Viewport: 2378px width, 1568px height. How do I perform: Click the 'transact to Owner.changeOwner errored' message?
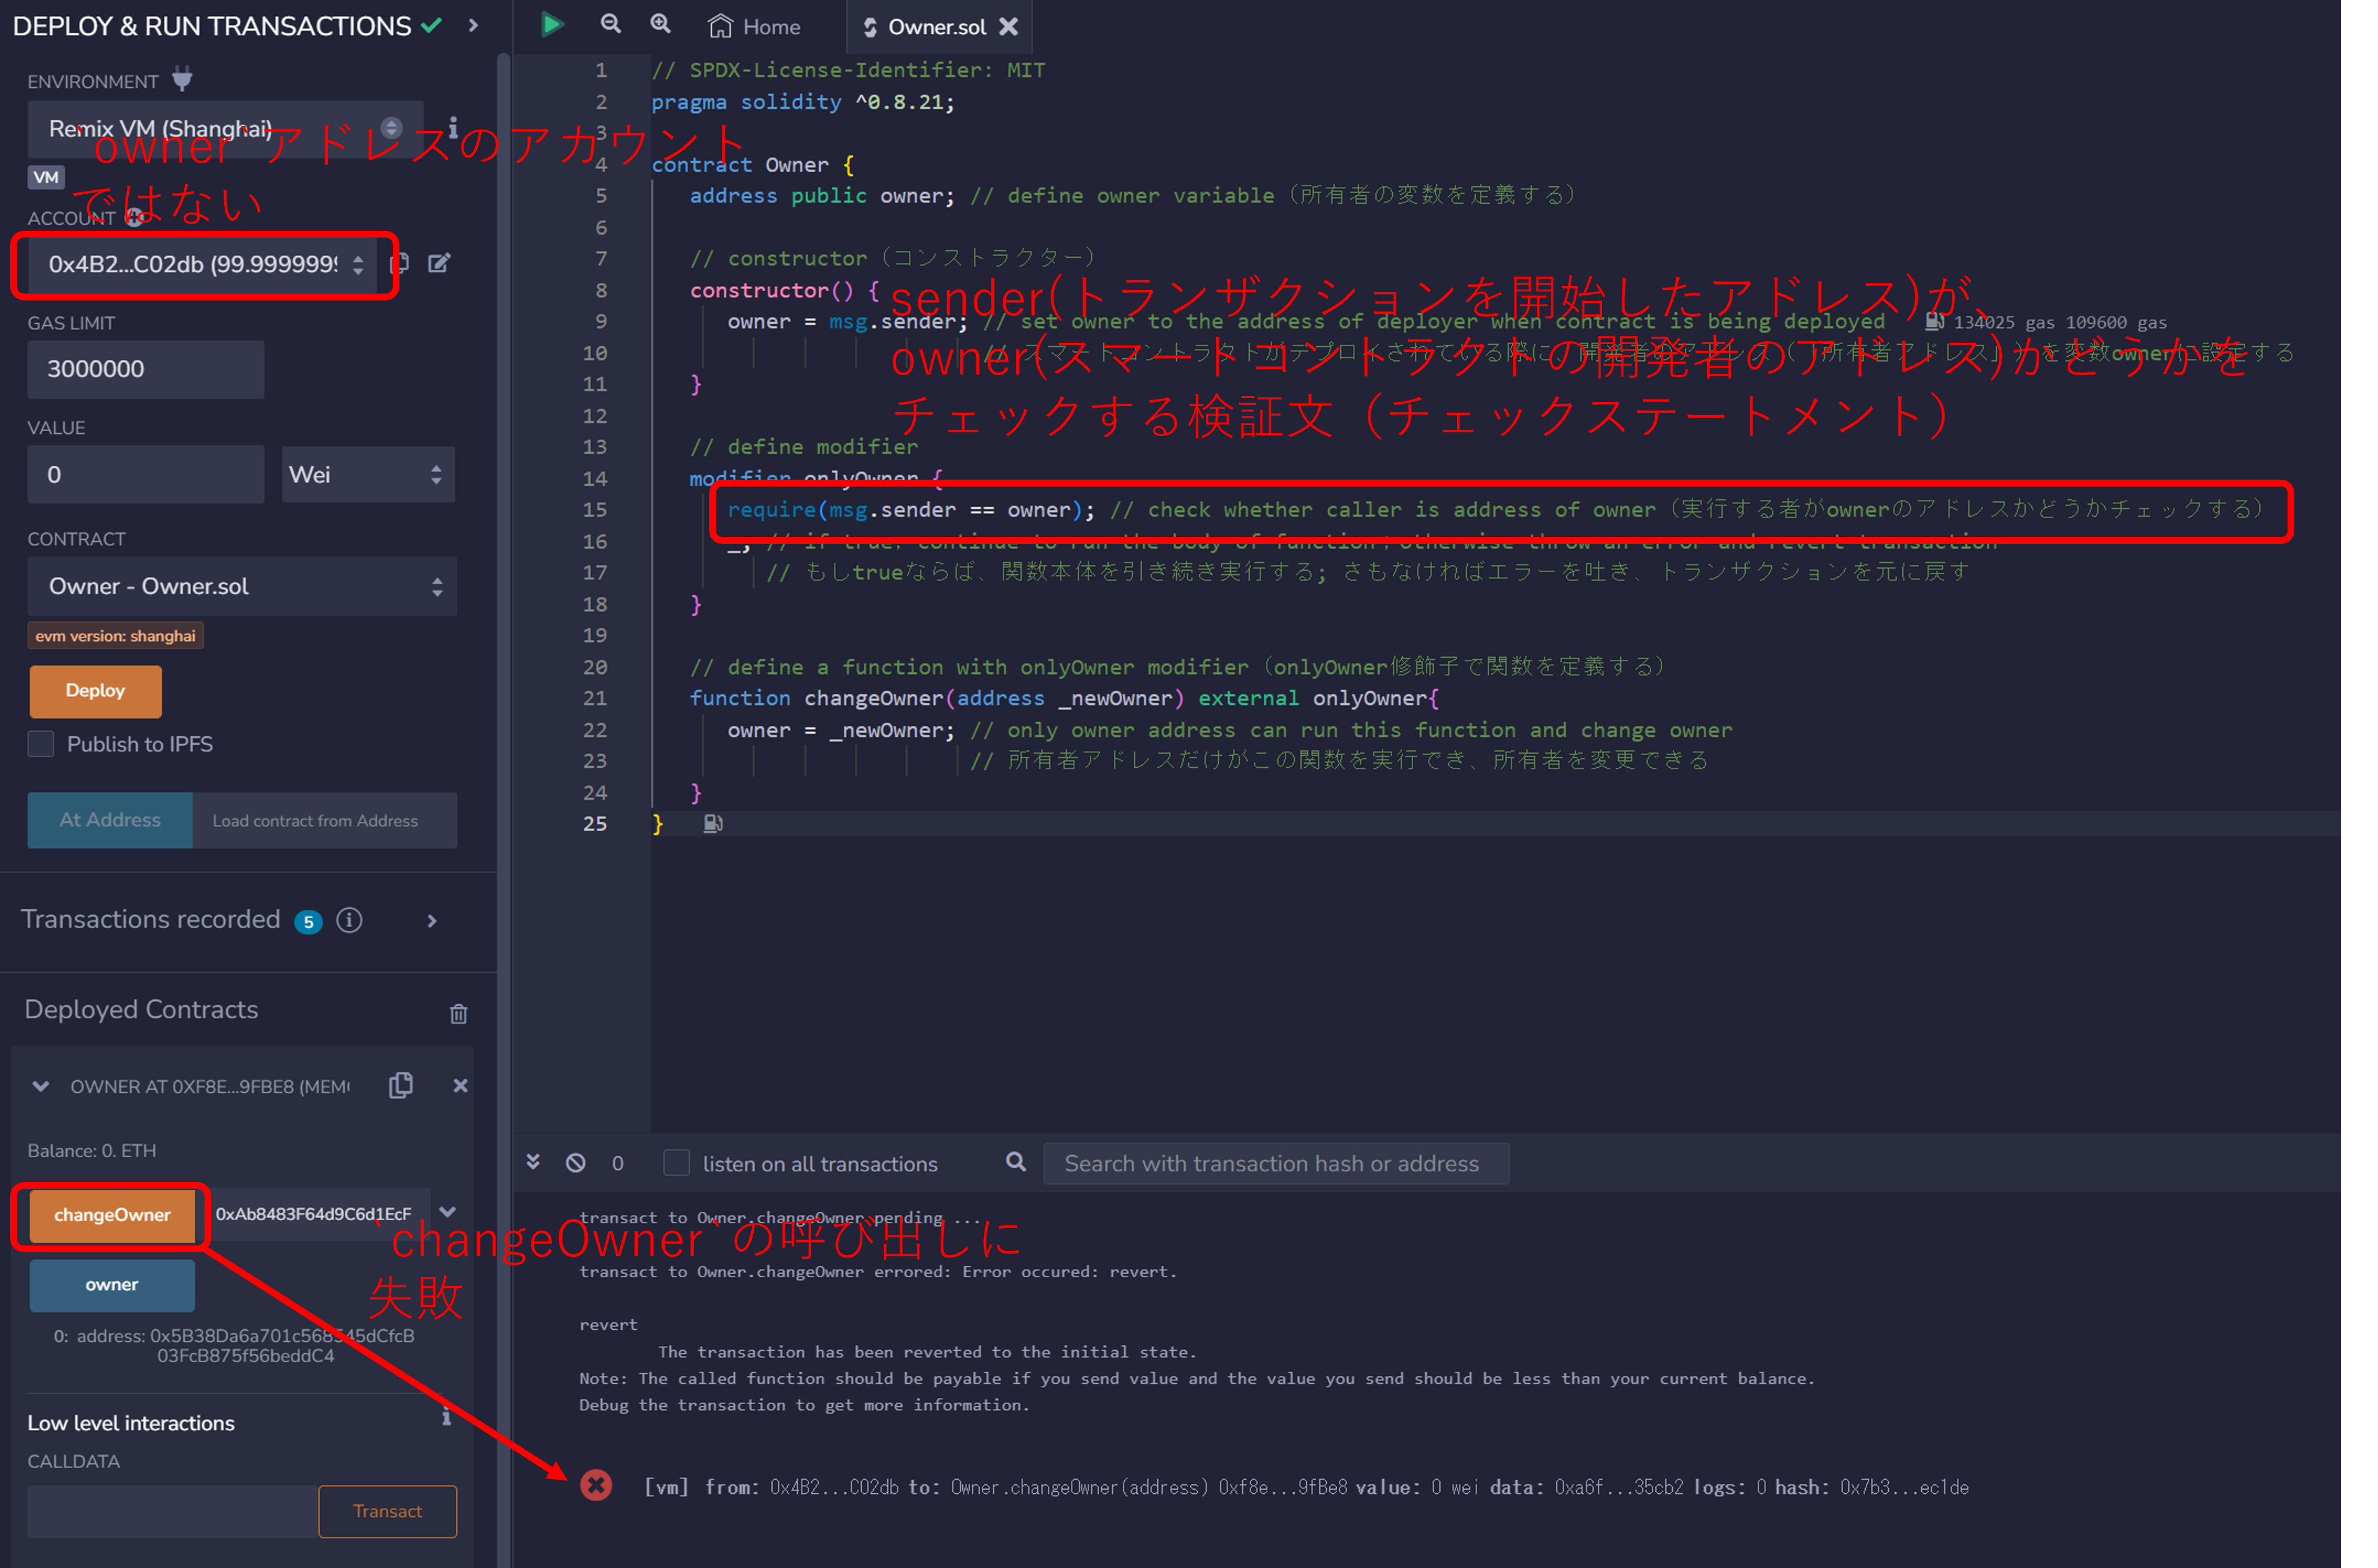(878, 1273)
